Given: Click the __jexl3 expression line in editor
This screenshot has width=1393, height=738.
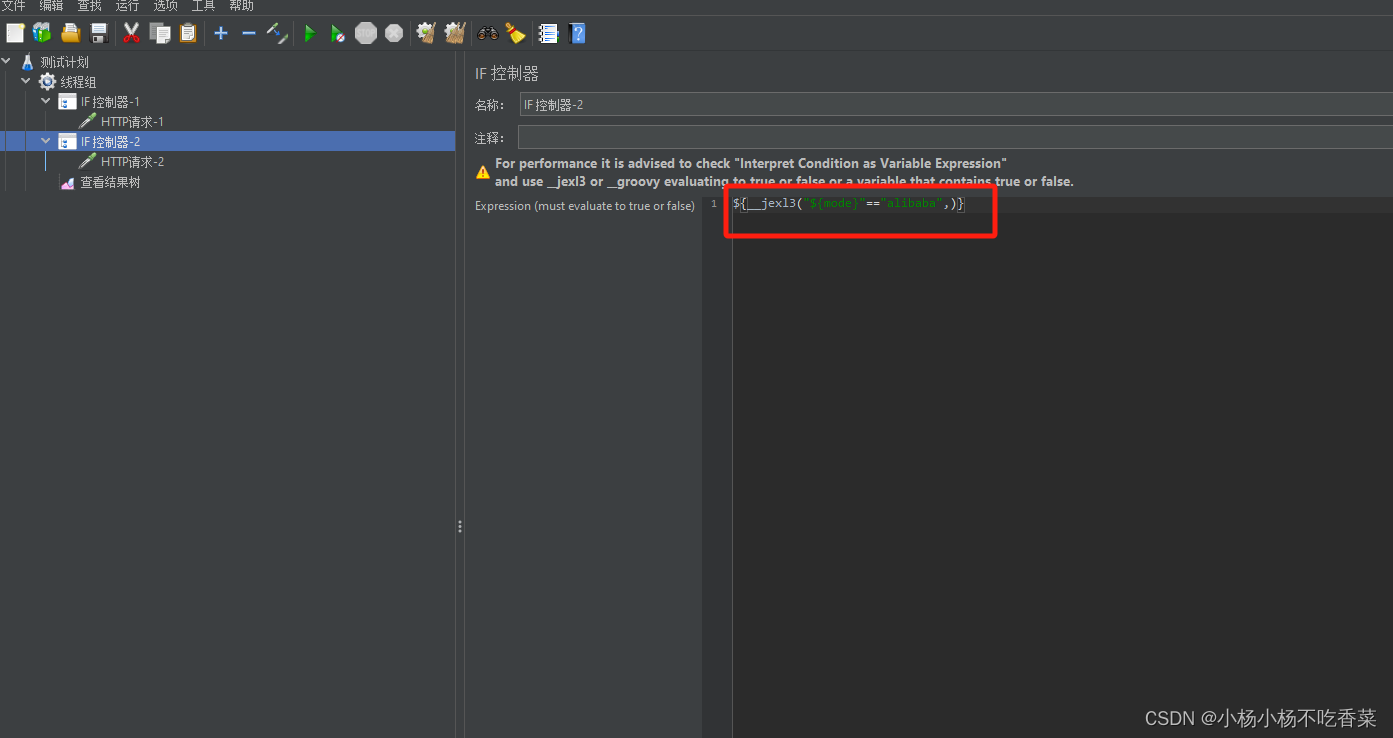Looking at the screenshot, I should 848,203.
